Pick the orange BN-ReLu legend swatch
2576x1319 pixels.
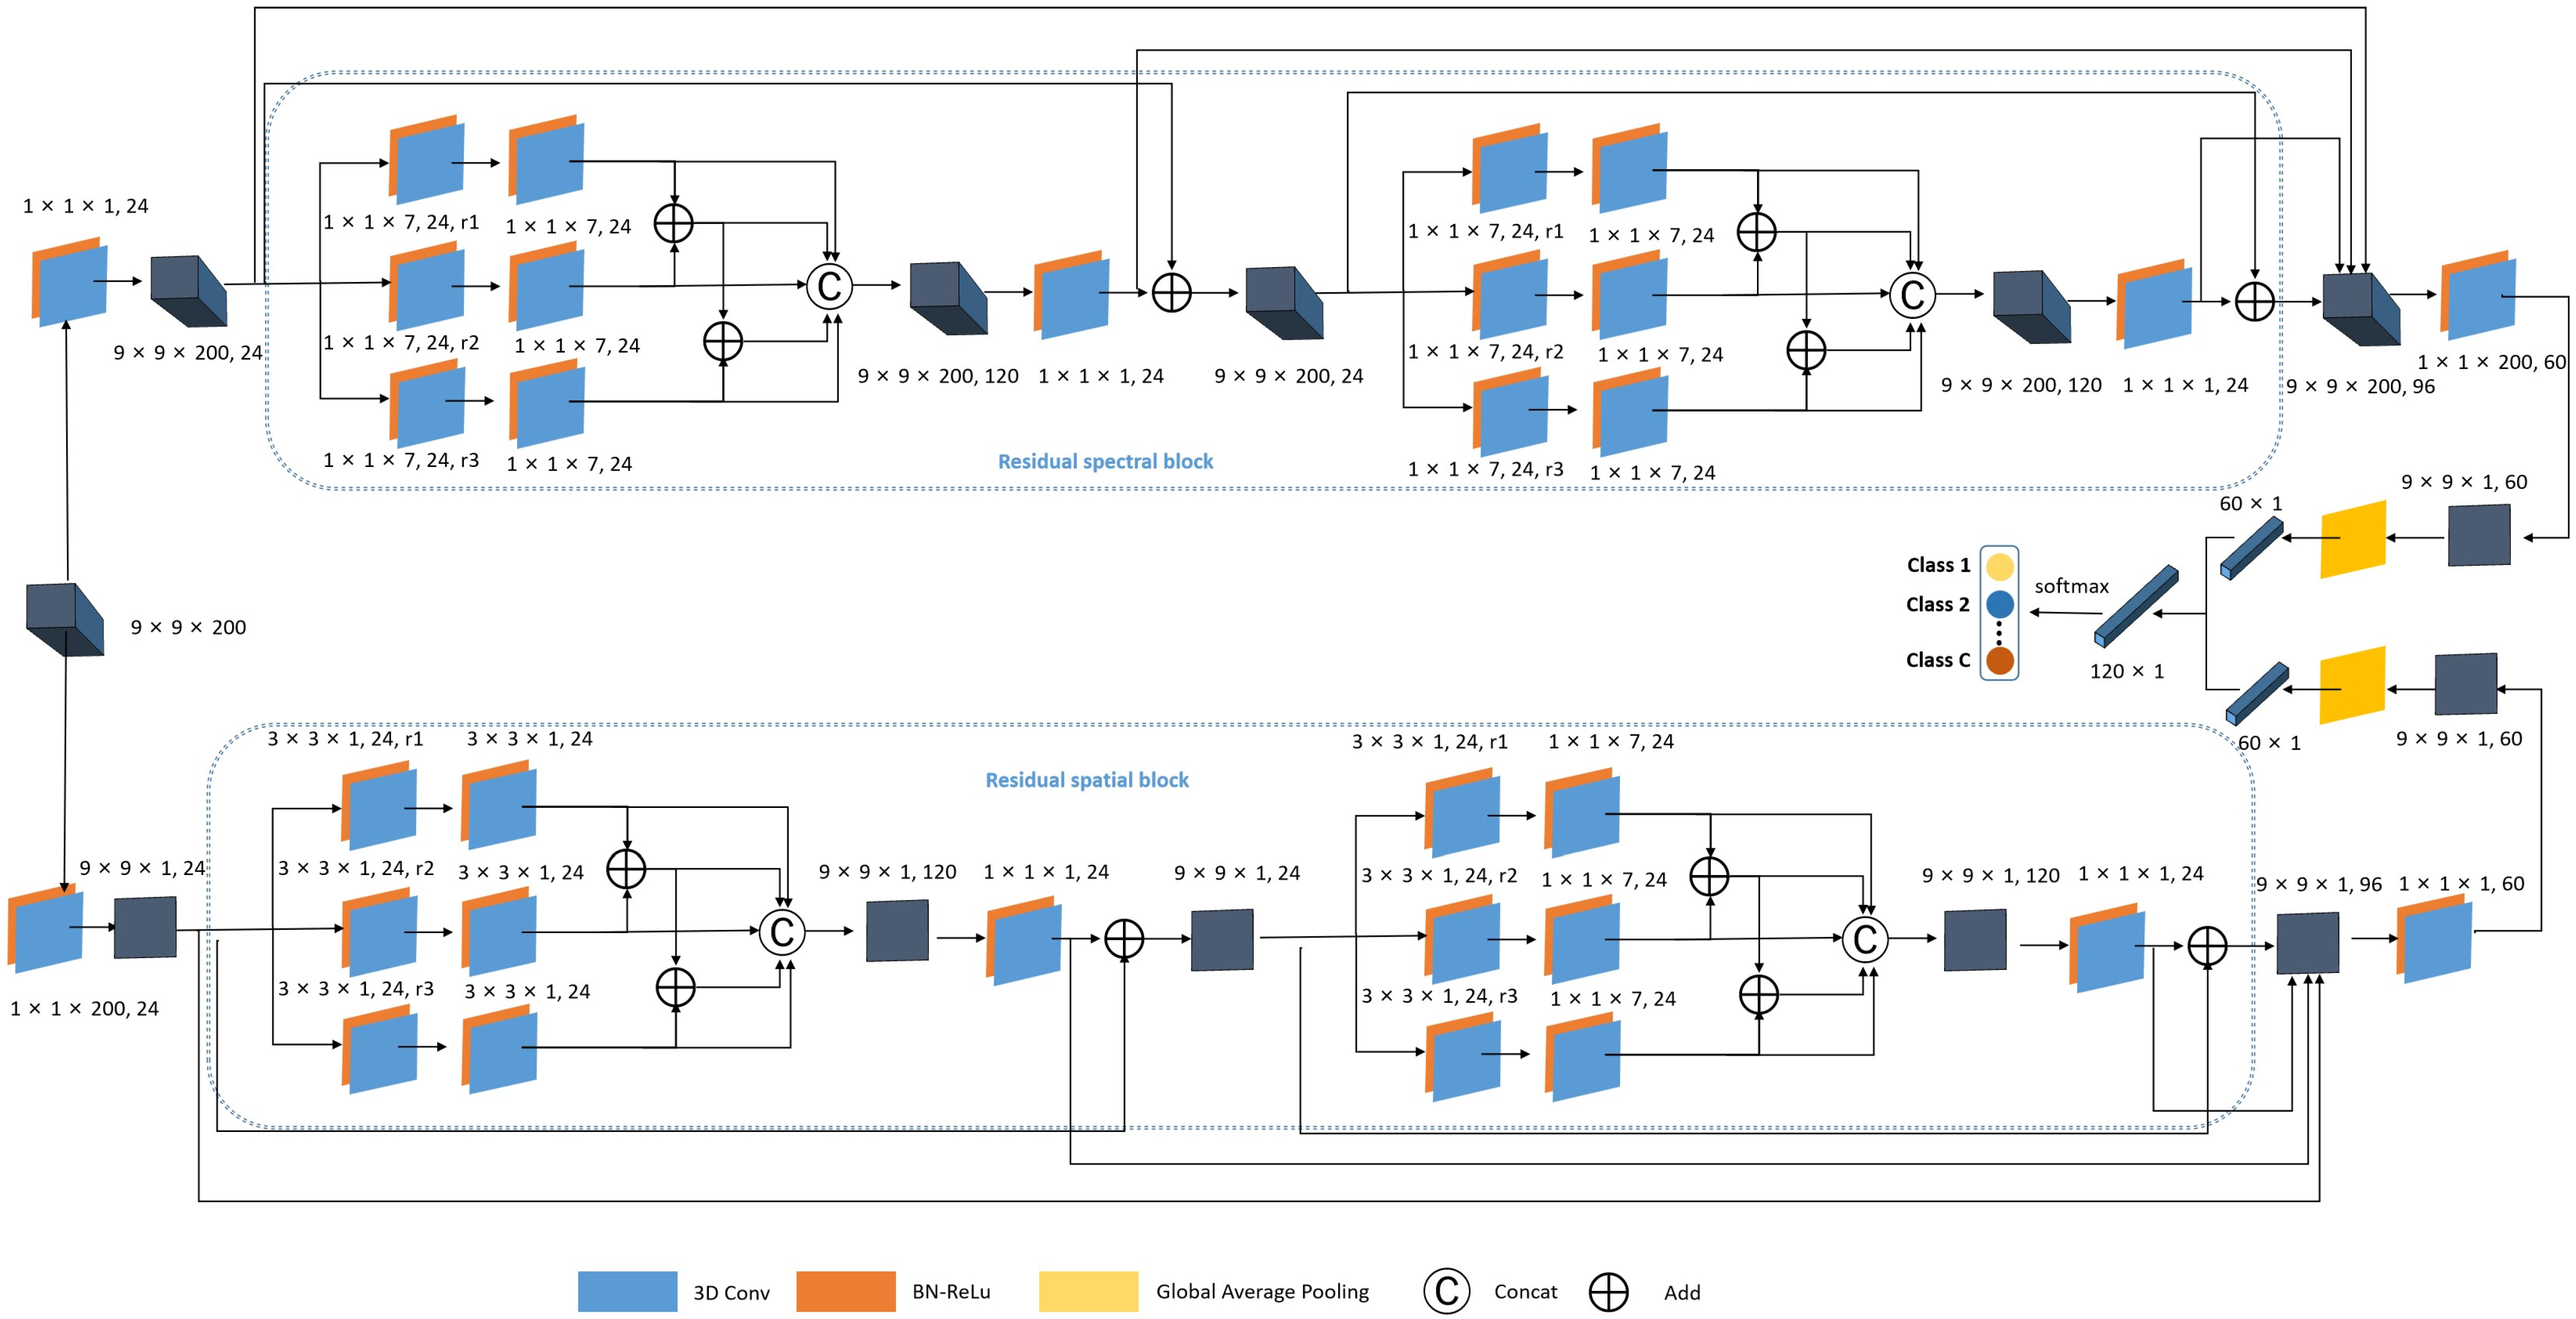(846, 1291)
